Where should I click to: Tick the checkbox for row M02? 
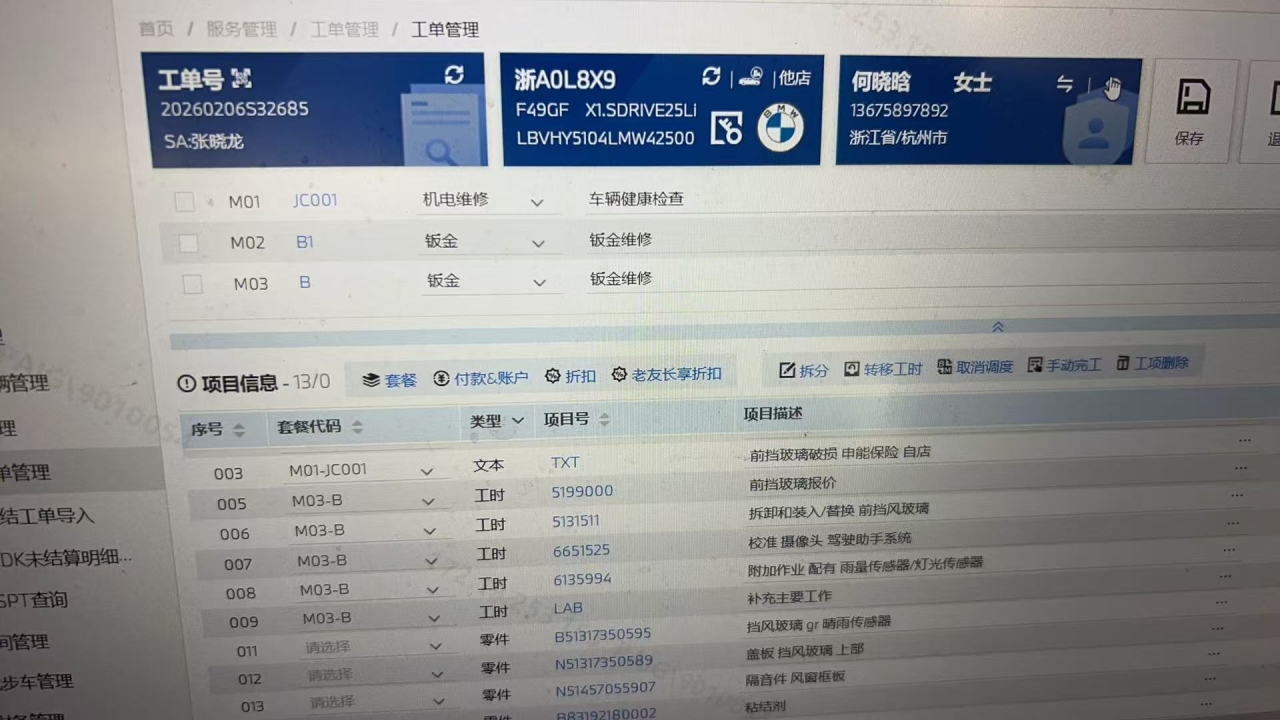[x=188, y=243]
